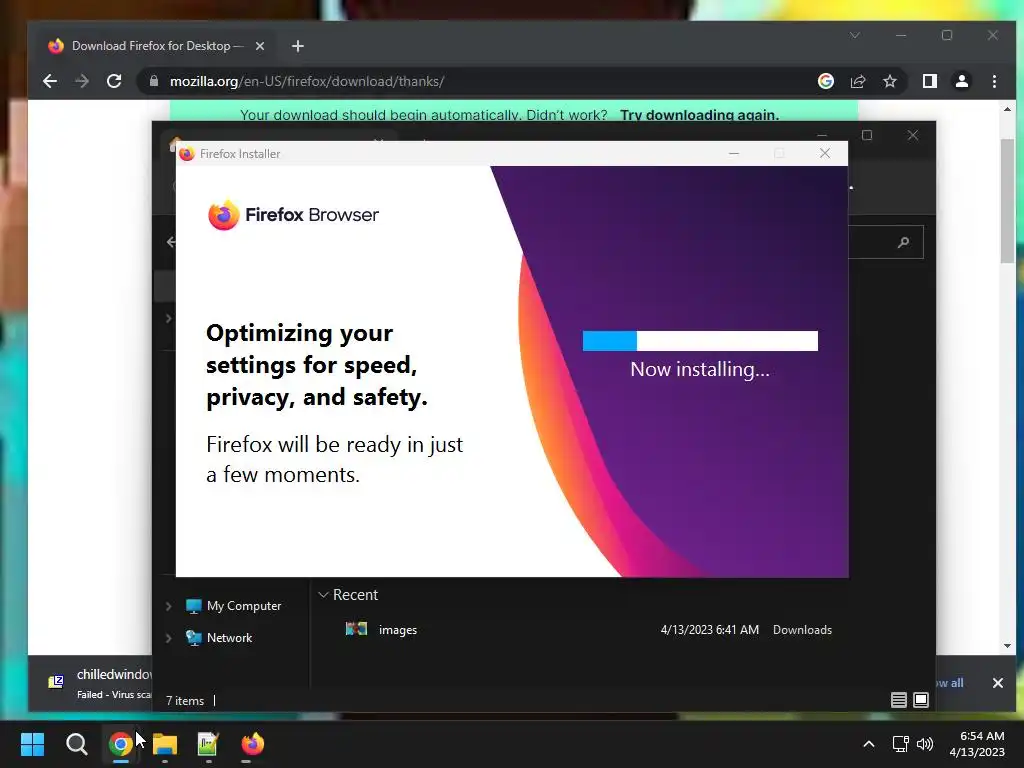
Task: Go back in Chrome browser
Action: coord(50,81)
